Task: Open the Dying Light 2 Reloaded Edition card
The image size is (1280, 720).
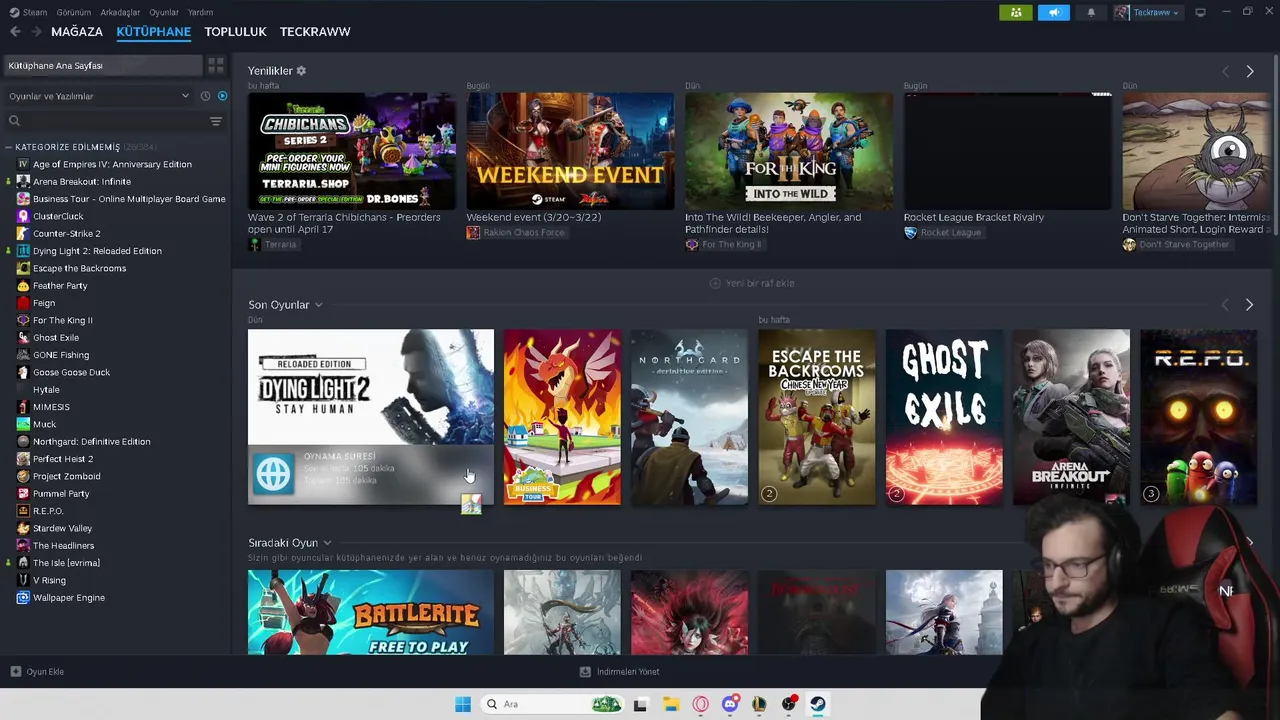Action: point(371,417)
